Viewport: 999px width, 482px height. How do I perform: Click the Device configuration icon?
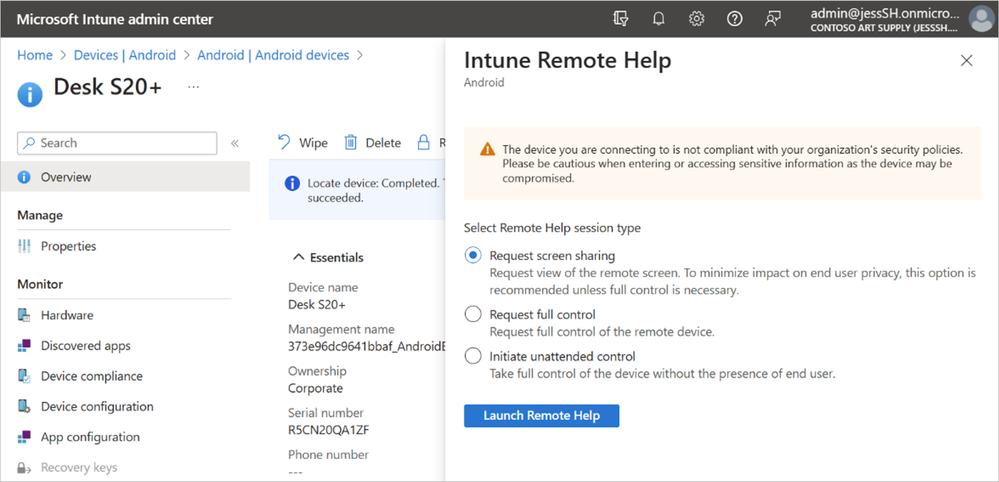point(24,406)
